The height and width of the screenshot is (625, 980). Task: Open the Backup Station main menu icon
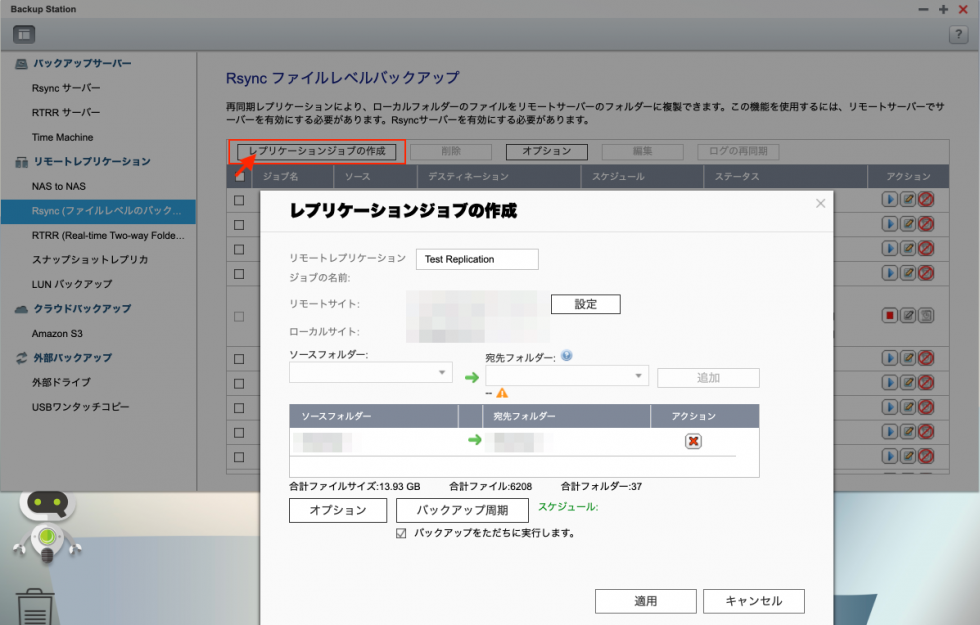coord(24,34)
